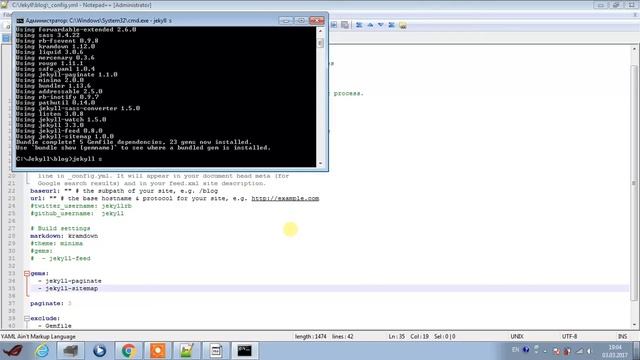Click the yellow icon at the end of the Notepad++ toolbar
Screen dimensions: 640x360
point(402,25)
